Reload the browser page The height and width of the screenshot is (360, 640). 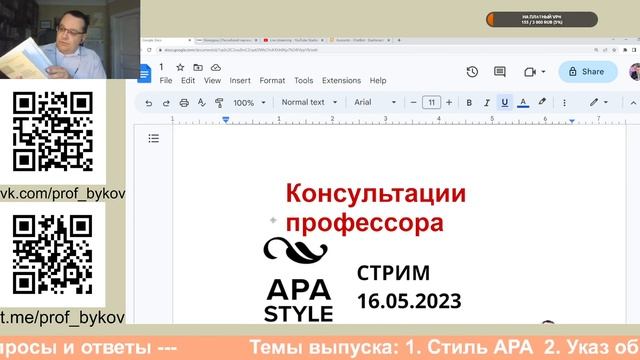(x=149, y=50)
